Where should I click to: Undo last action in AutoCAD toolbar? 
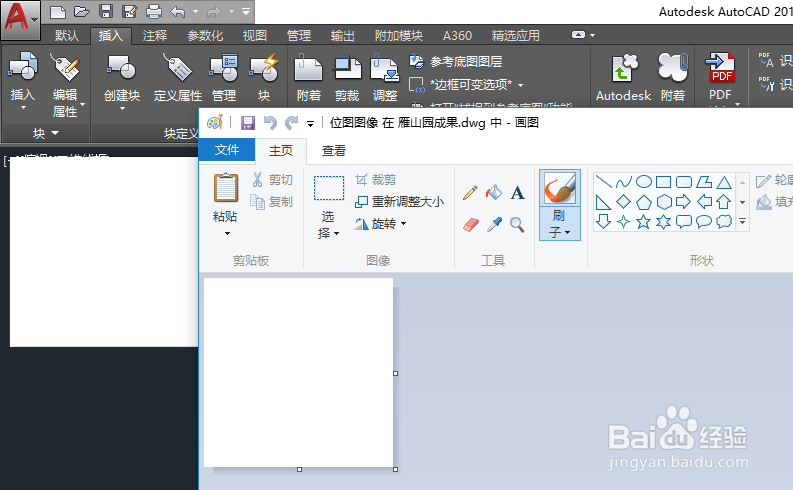(178, 11)
